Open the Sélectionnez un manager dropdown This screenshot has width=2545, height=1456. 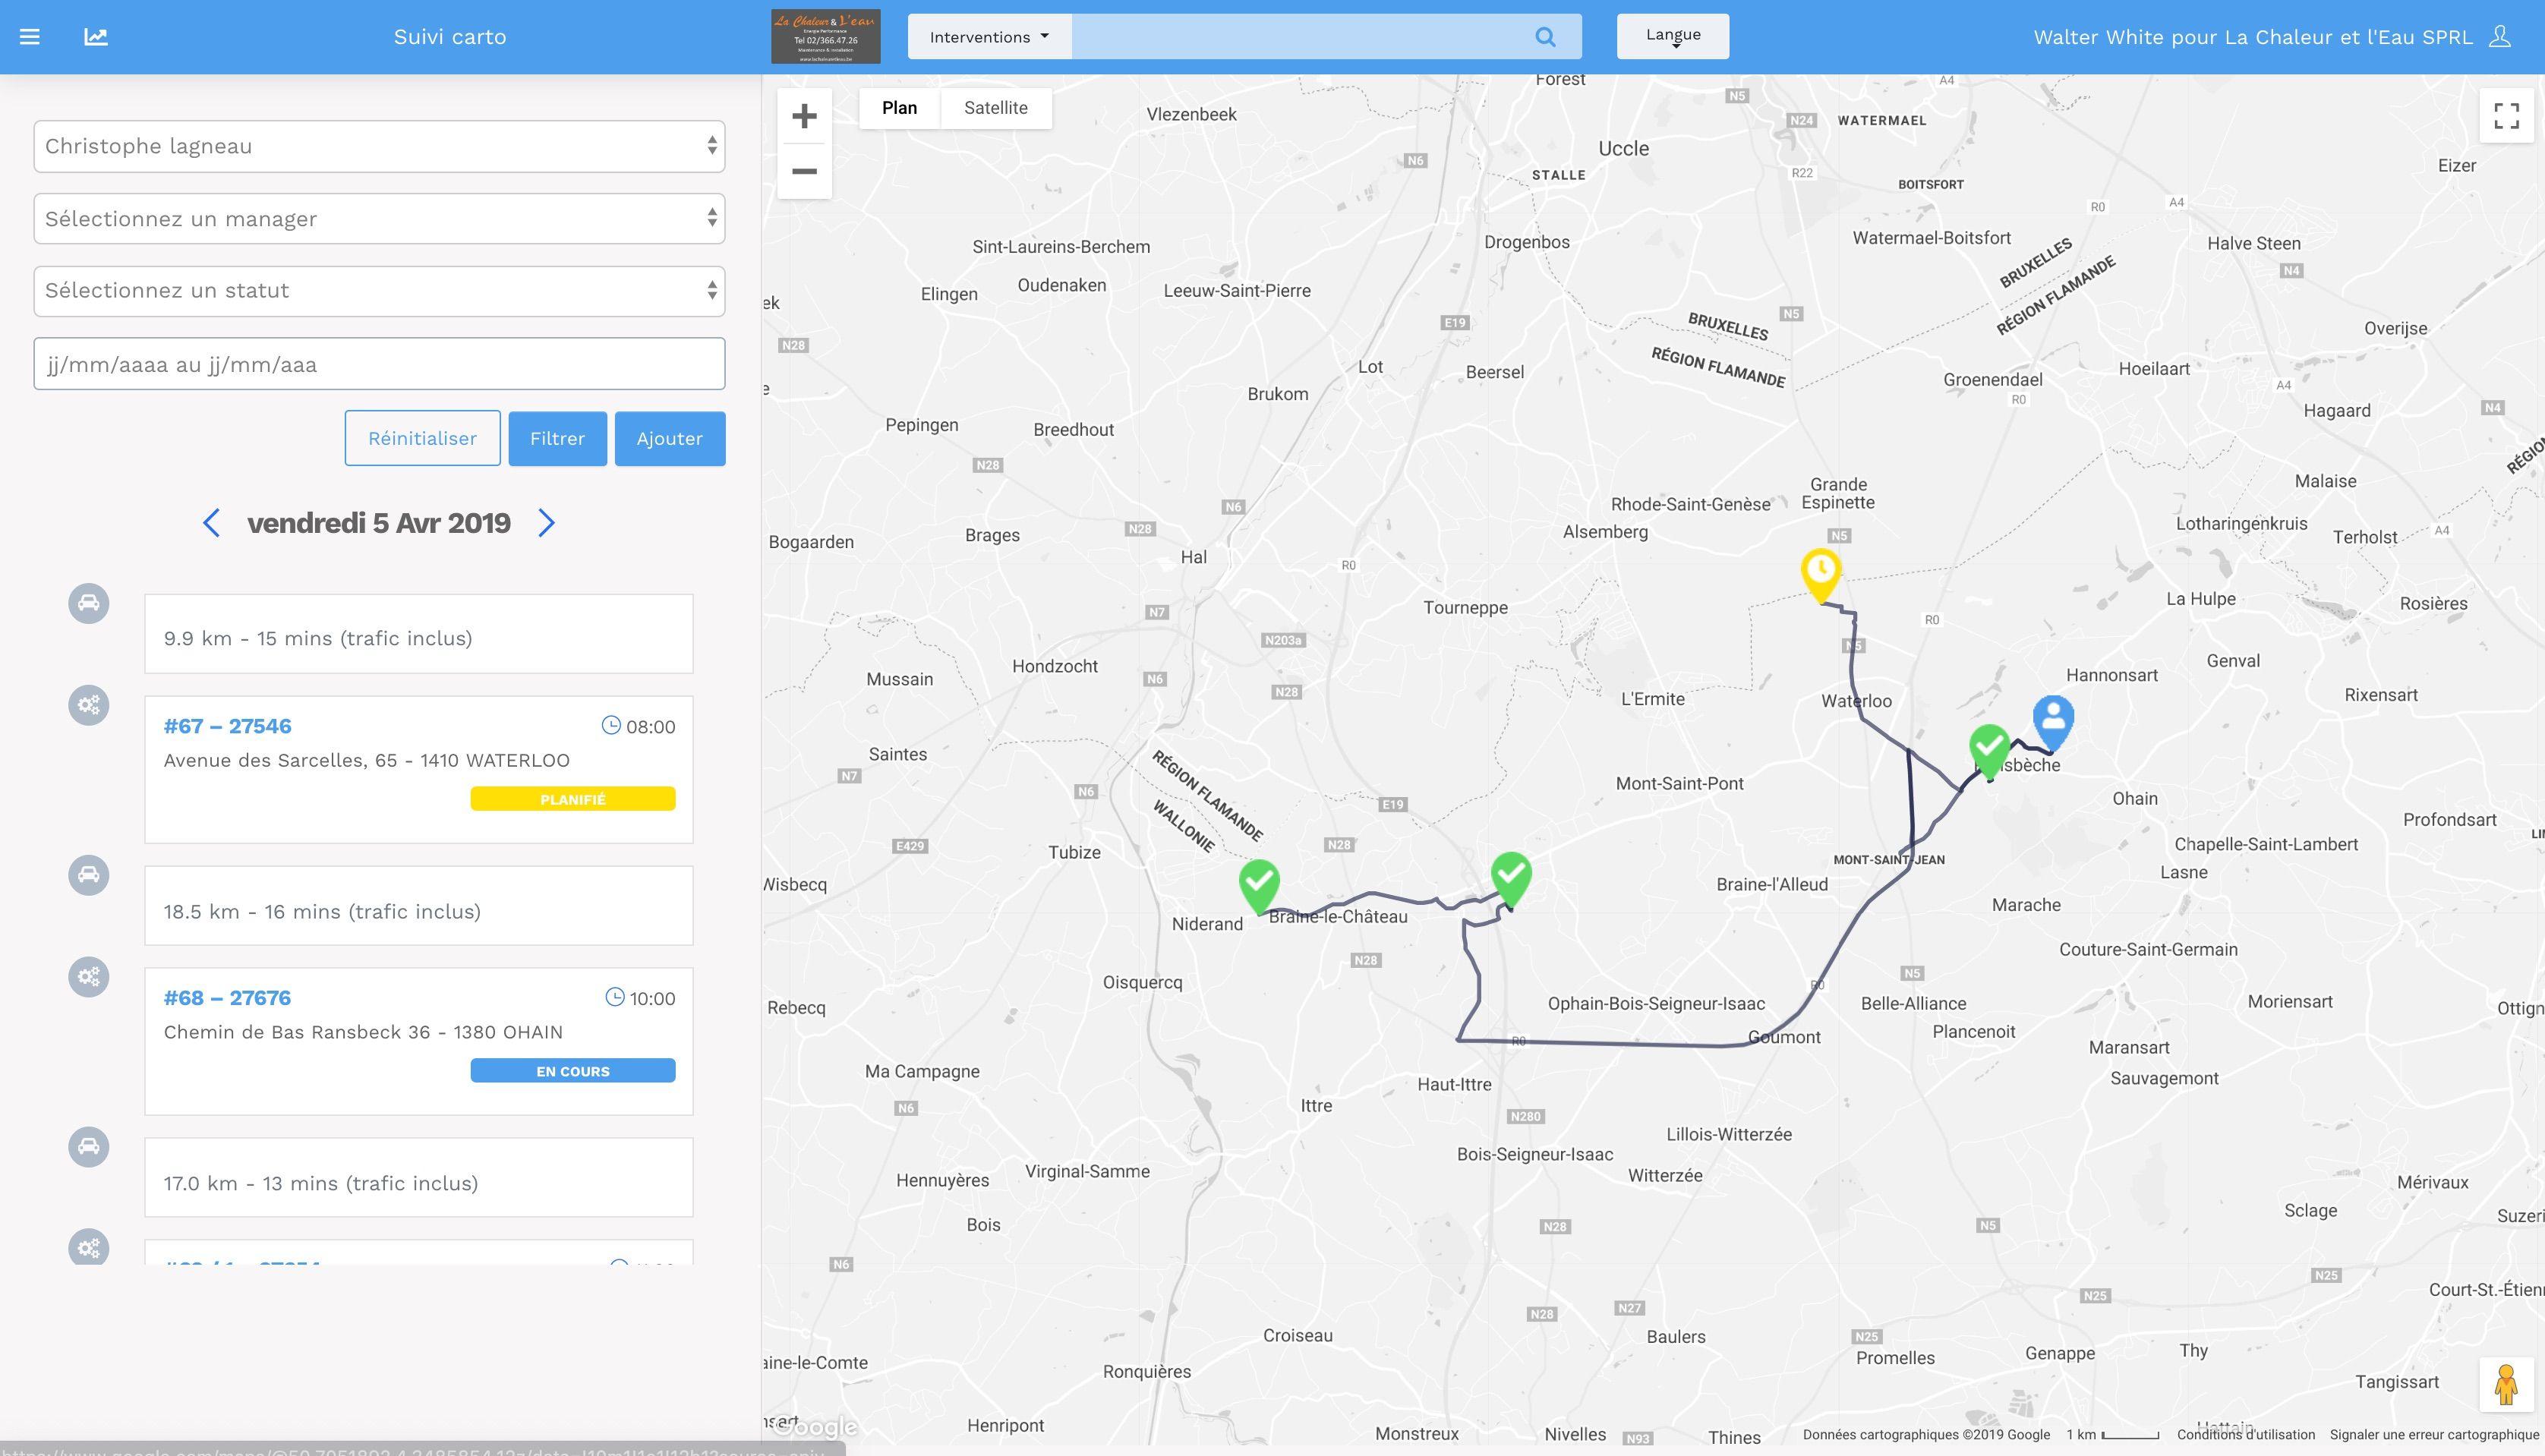(x=379, y=218)
